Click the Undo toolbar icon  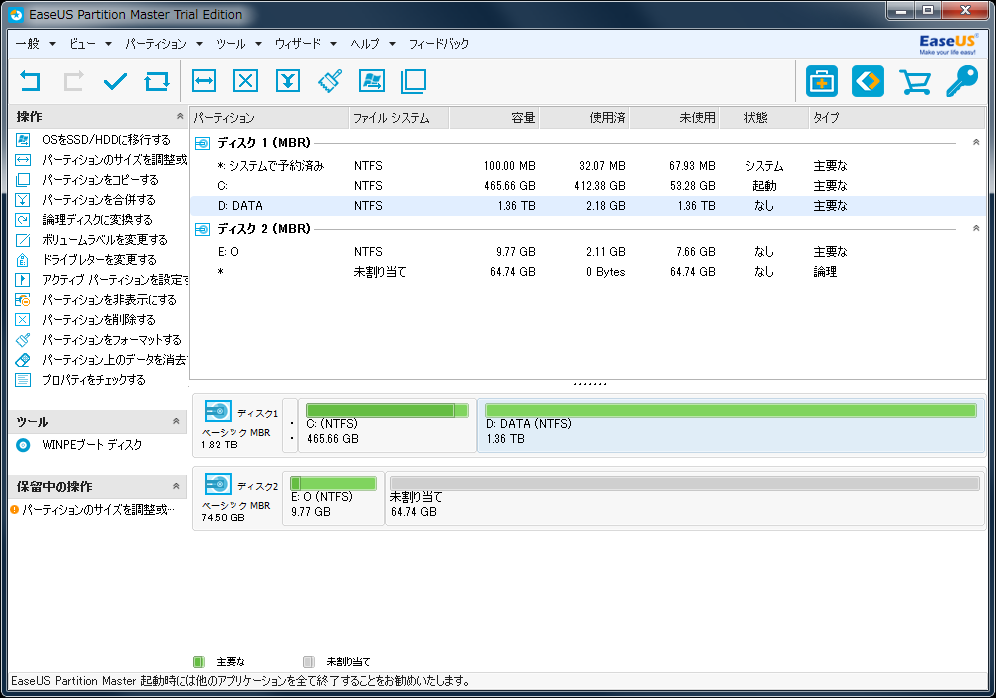click(30, 81)
